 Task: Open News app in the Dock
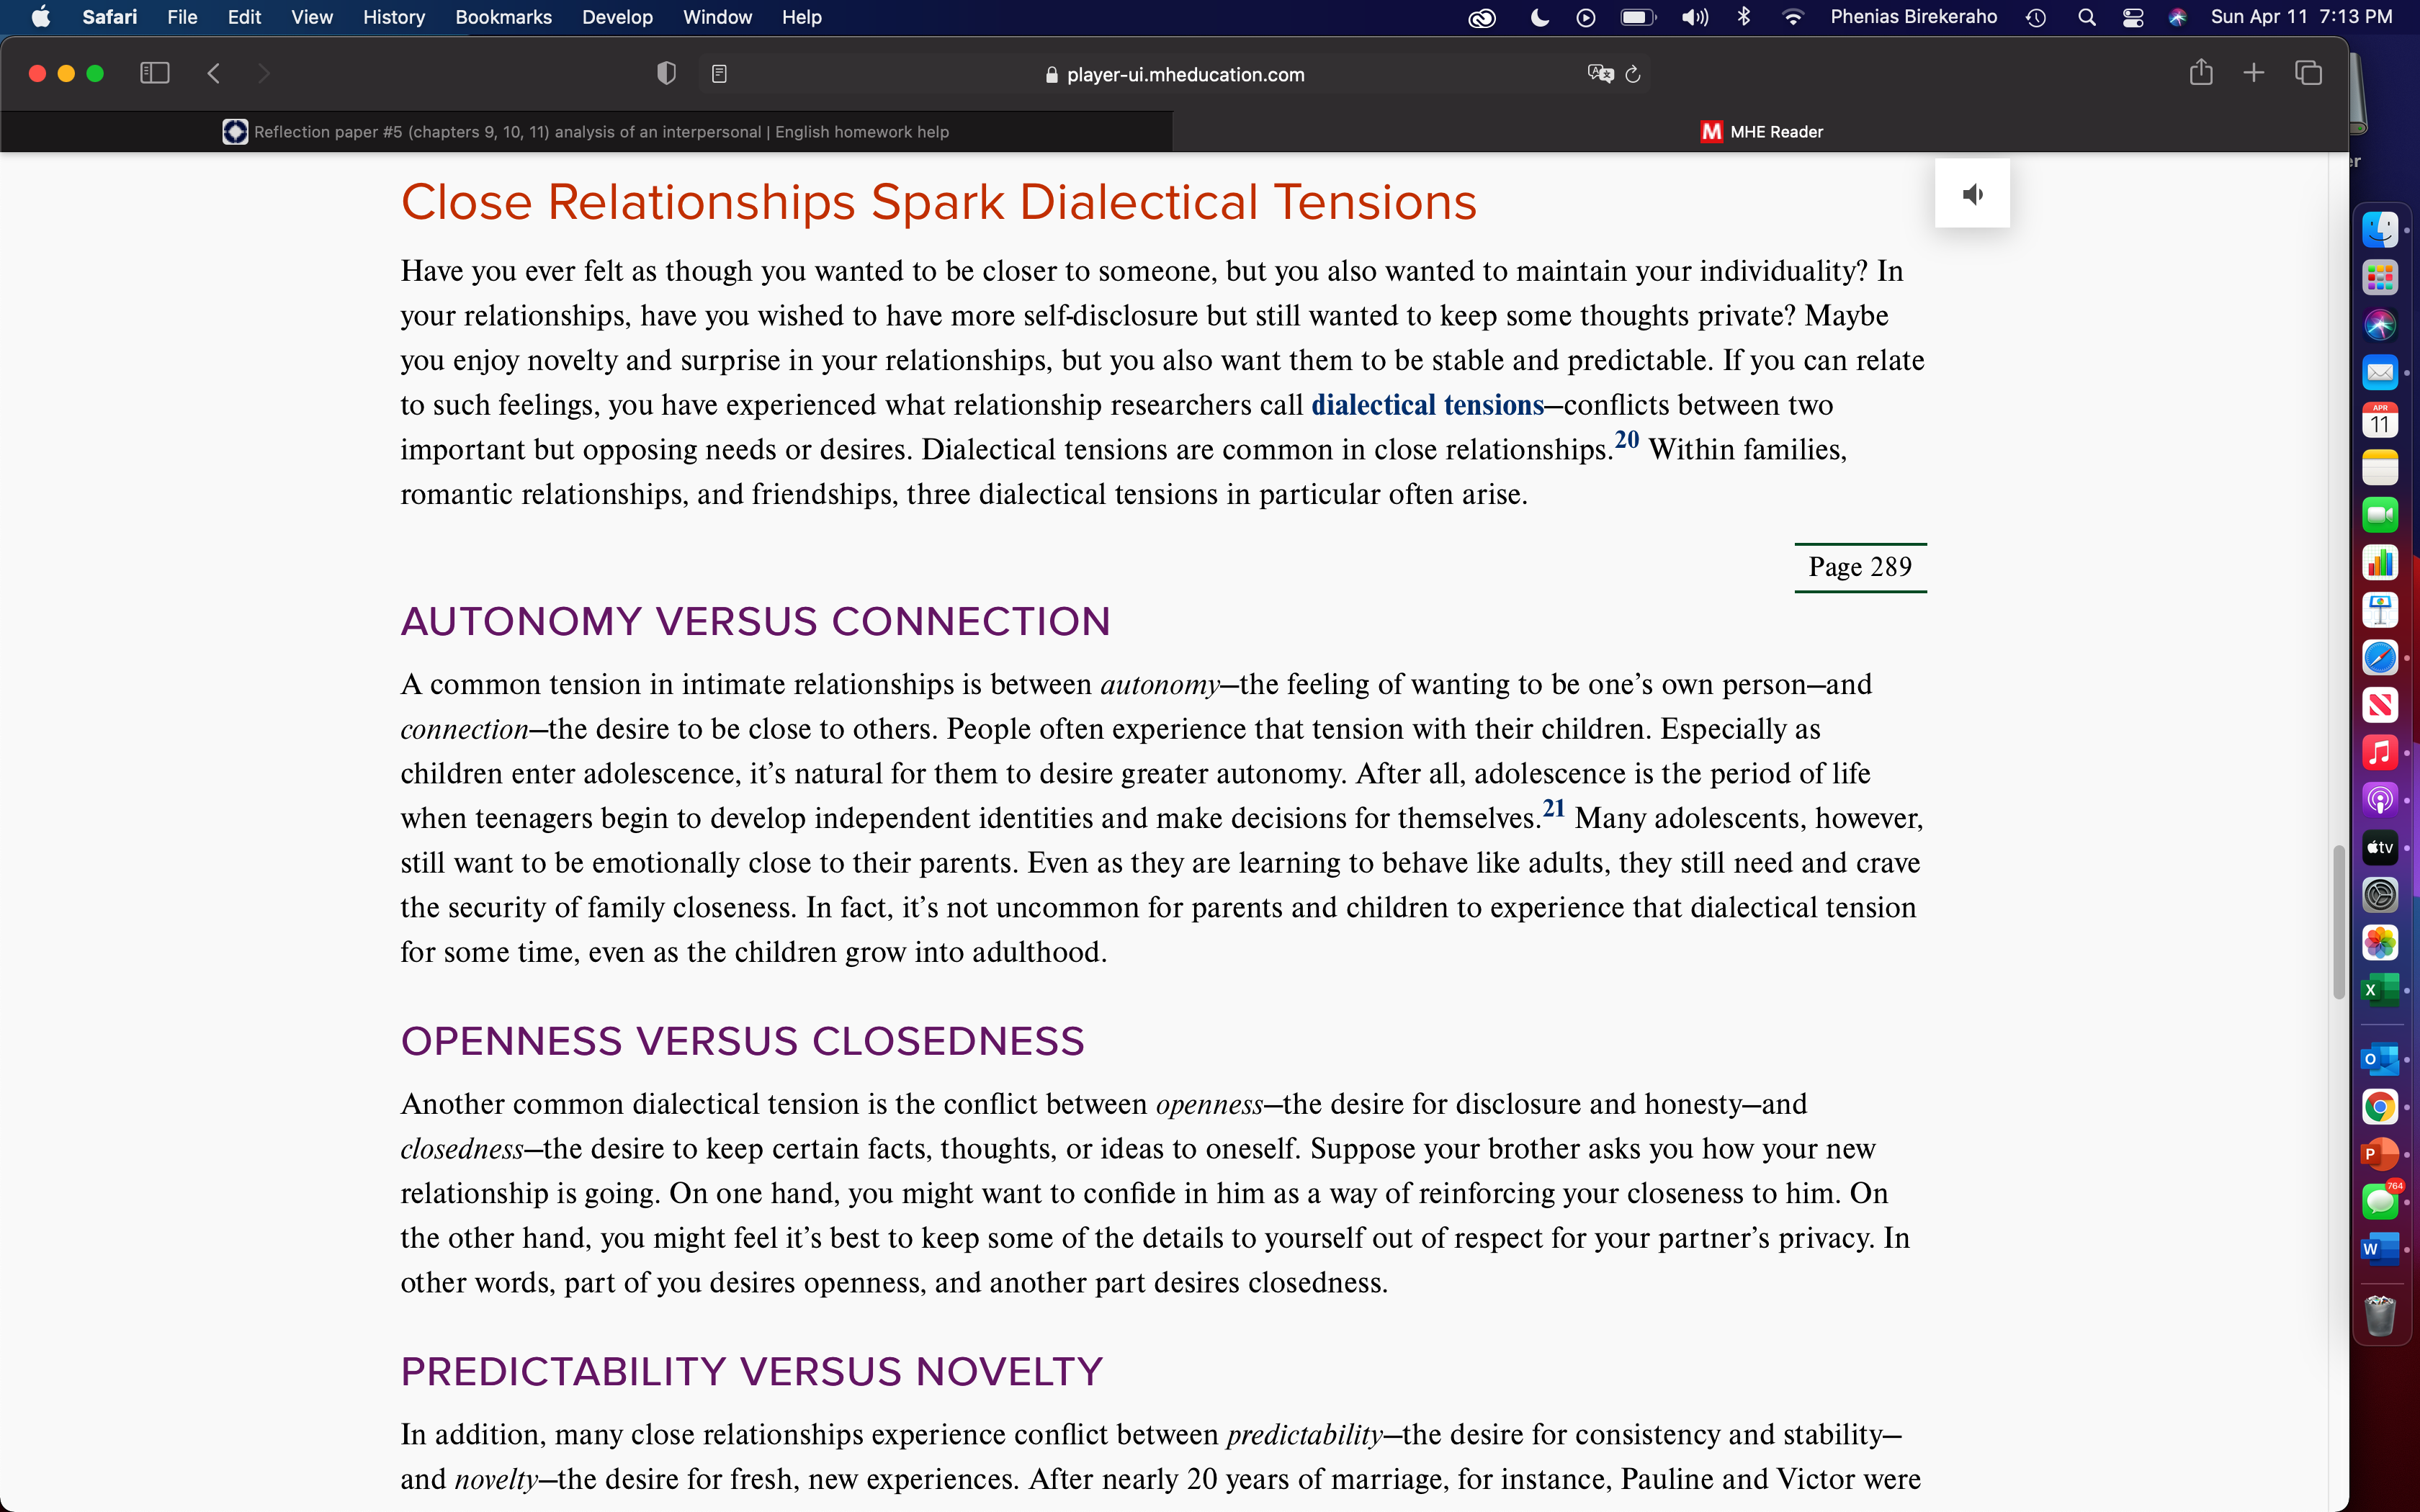pyautogui.click(x=2380, y=705)
